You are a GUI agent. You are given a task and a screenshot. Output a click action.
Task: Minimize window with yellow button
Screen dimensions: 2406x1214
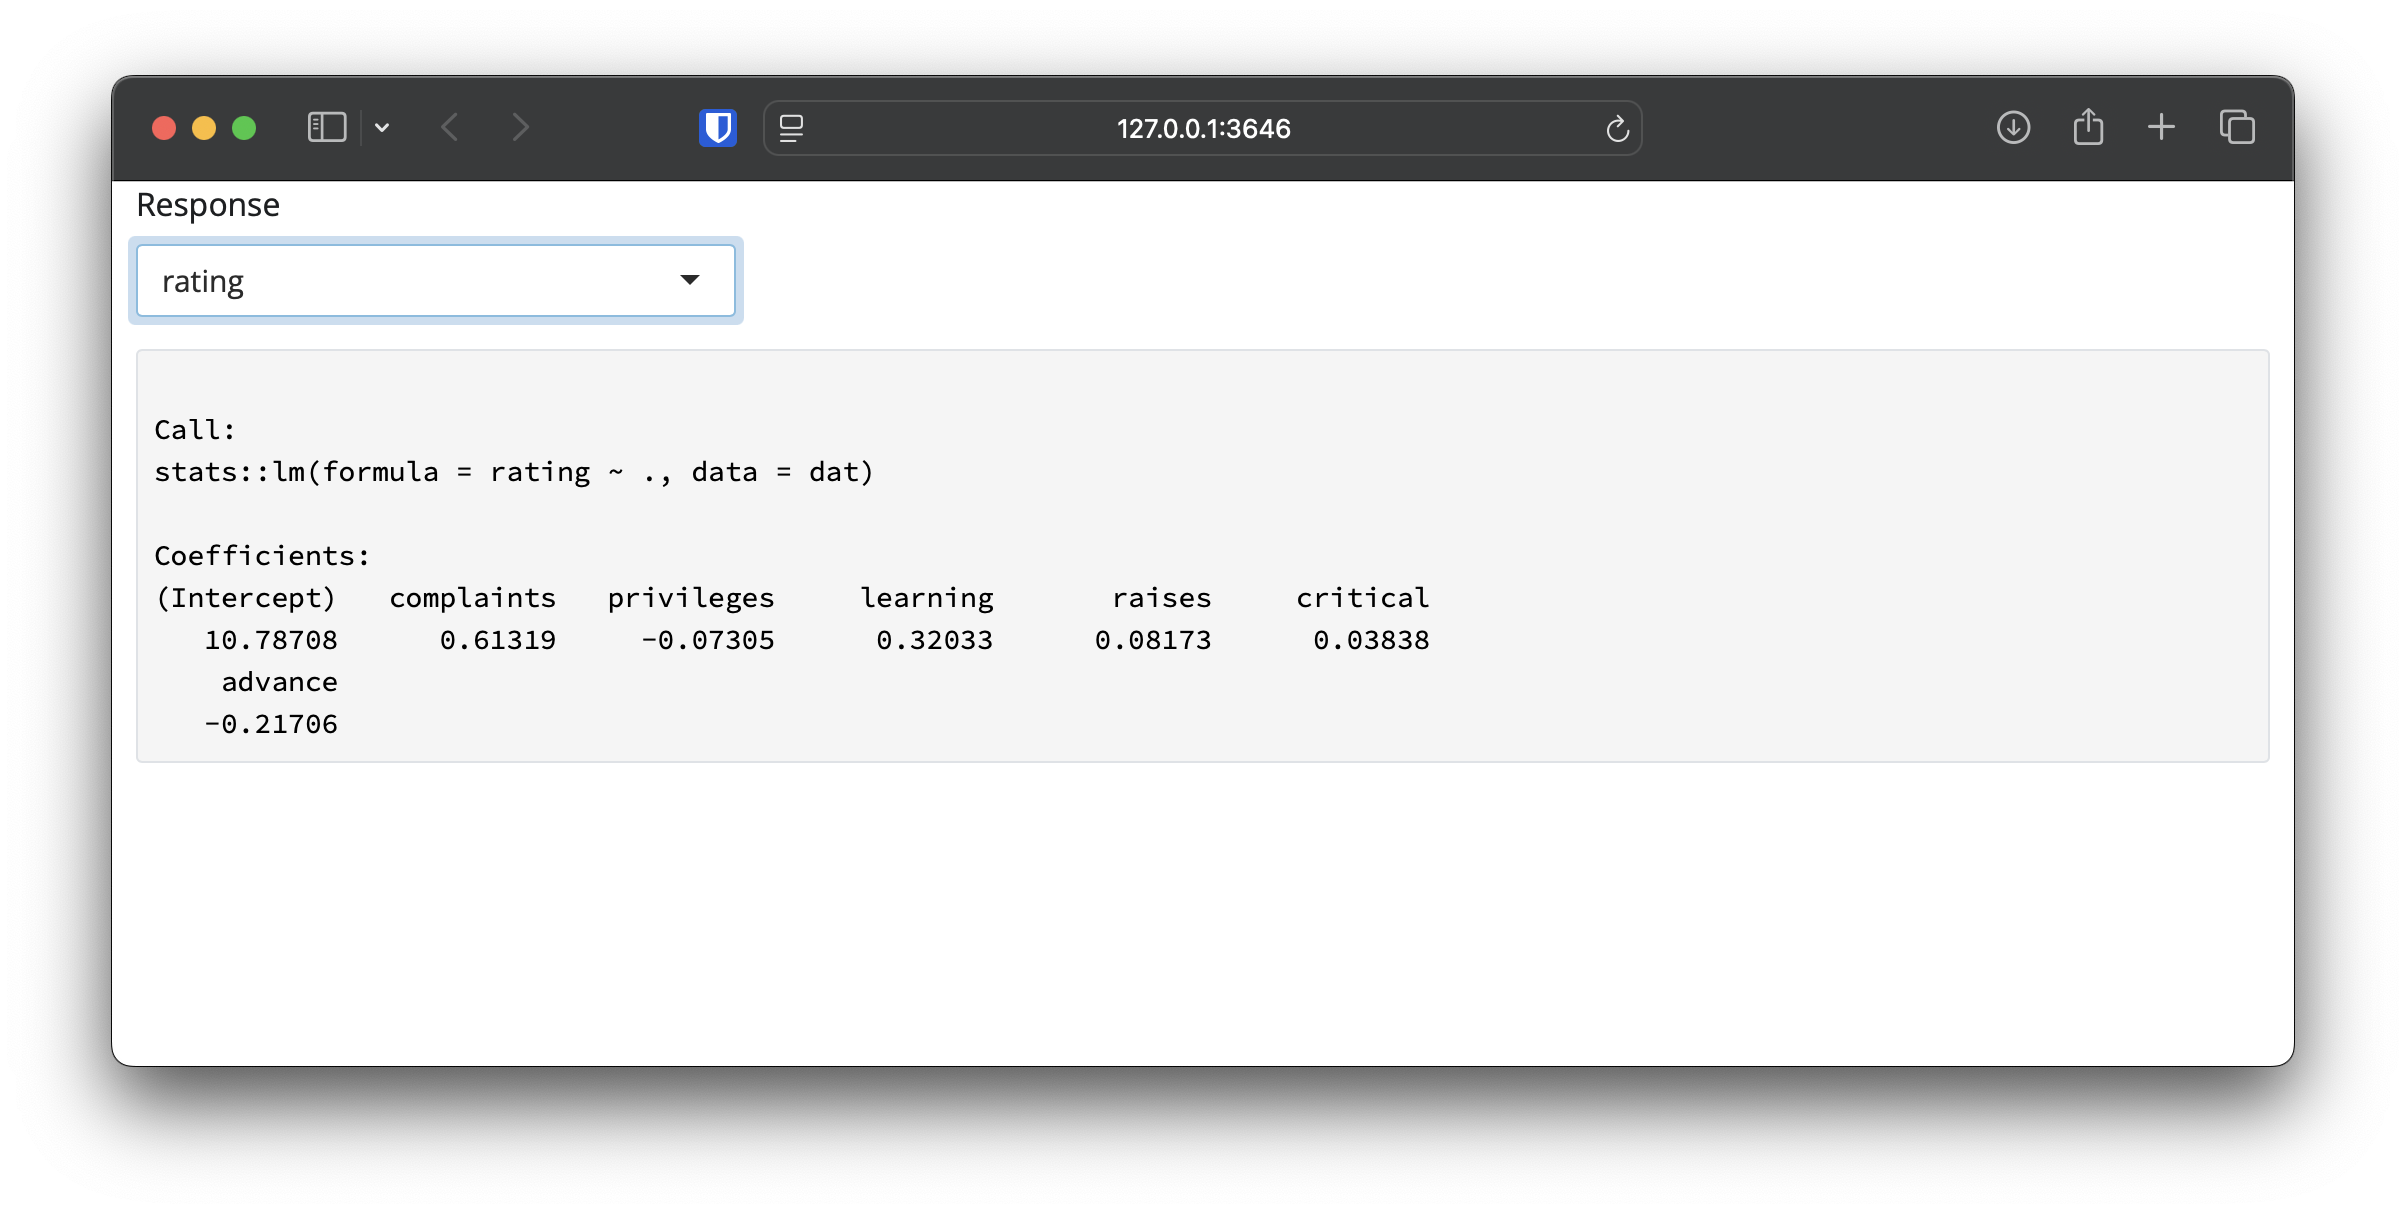click(x=204, y=128)
